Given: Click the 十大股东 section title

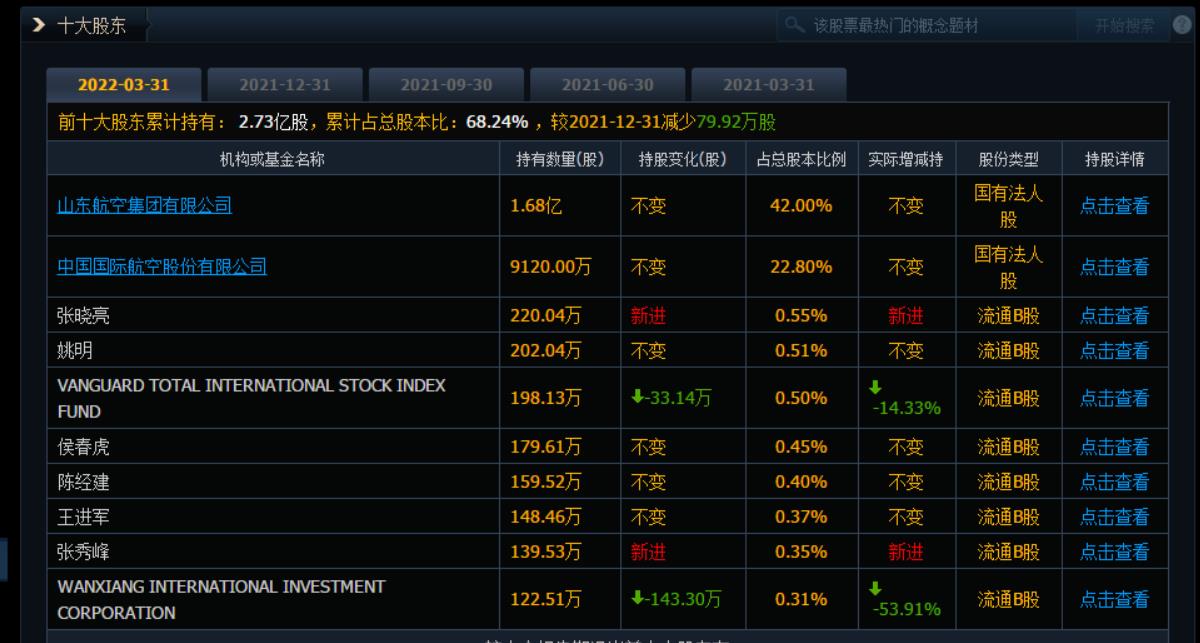Looking at the screenshot, I should 92,26.
